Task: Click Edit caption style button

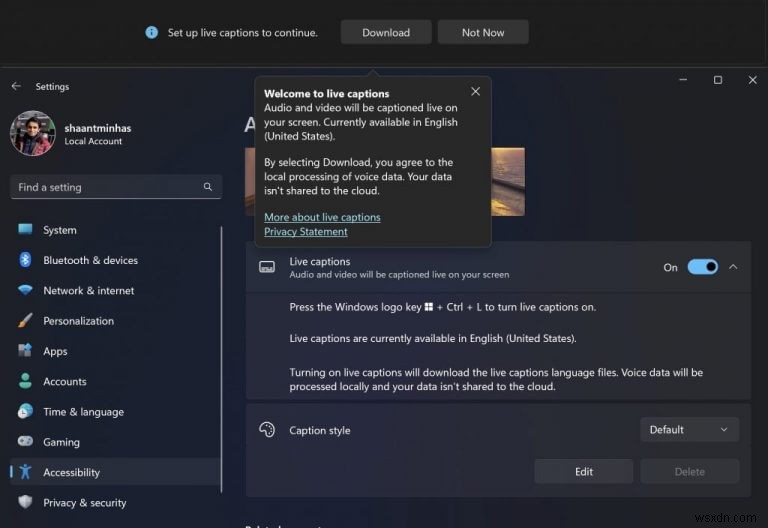Action: pos(583,471)
